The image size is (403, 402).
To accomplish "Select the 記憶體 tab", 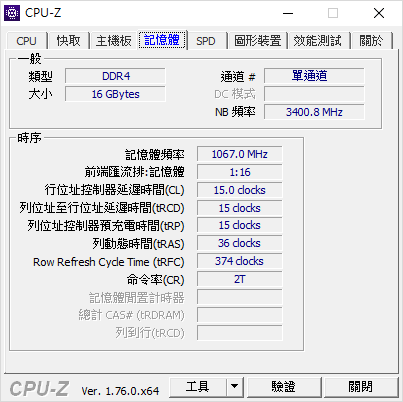I will click(x=162, y=40).
